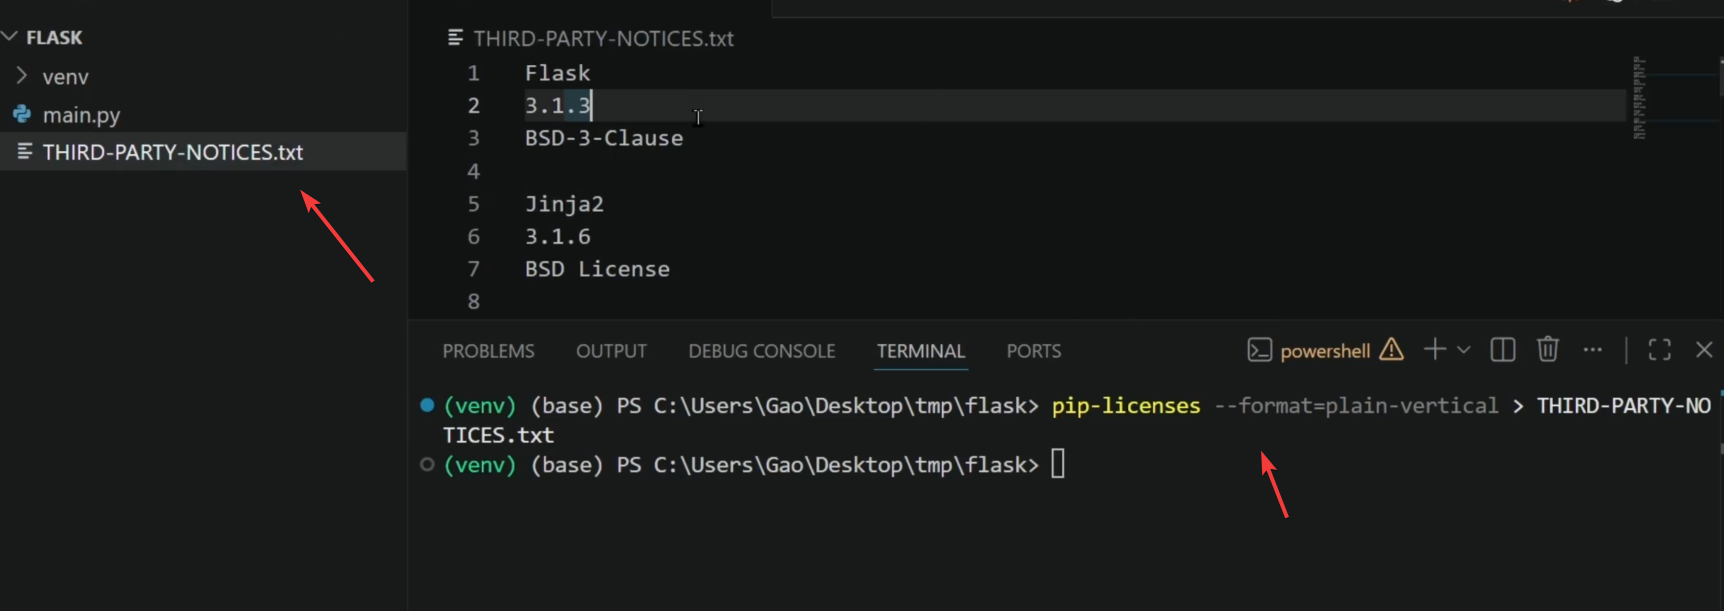Click 'BSD-3-Clause' on line 3
Image resolution: width=1724 pixels, height=611 pixels.
(x=604, y=138)
